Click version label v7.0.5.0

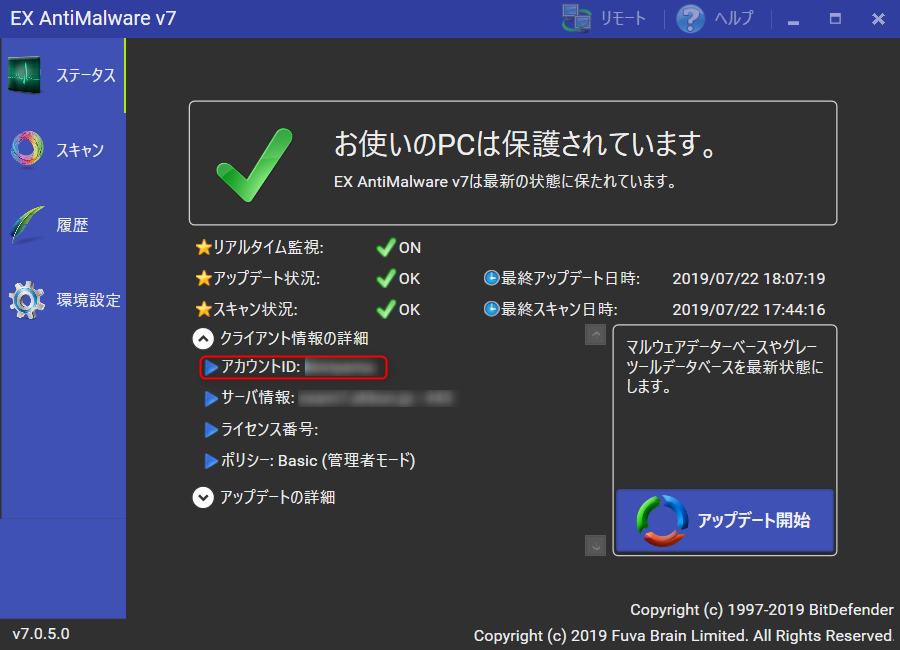tap(41, 634)
